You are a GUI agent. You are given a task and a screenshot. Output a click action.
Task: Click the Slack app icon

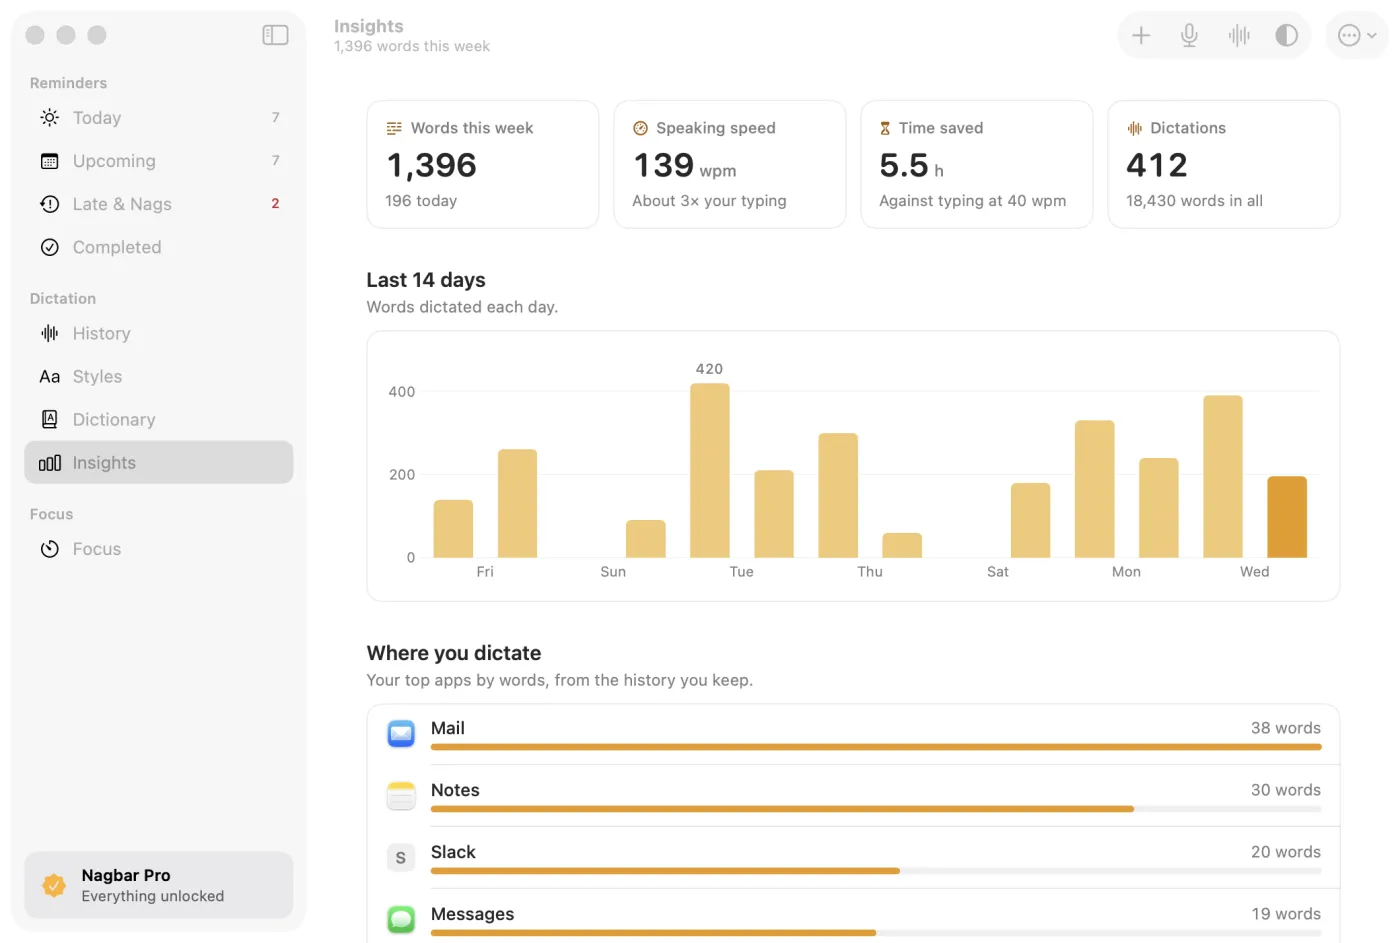pos(401,858)
